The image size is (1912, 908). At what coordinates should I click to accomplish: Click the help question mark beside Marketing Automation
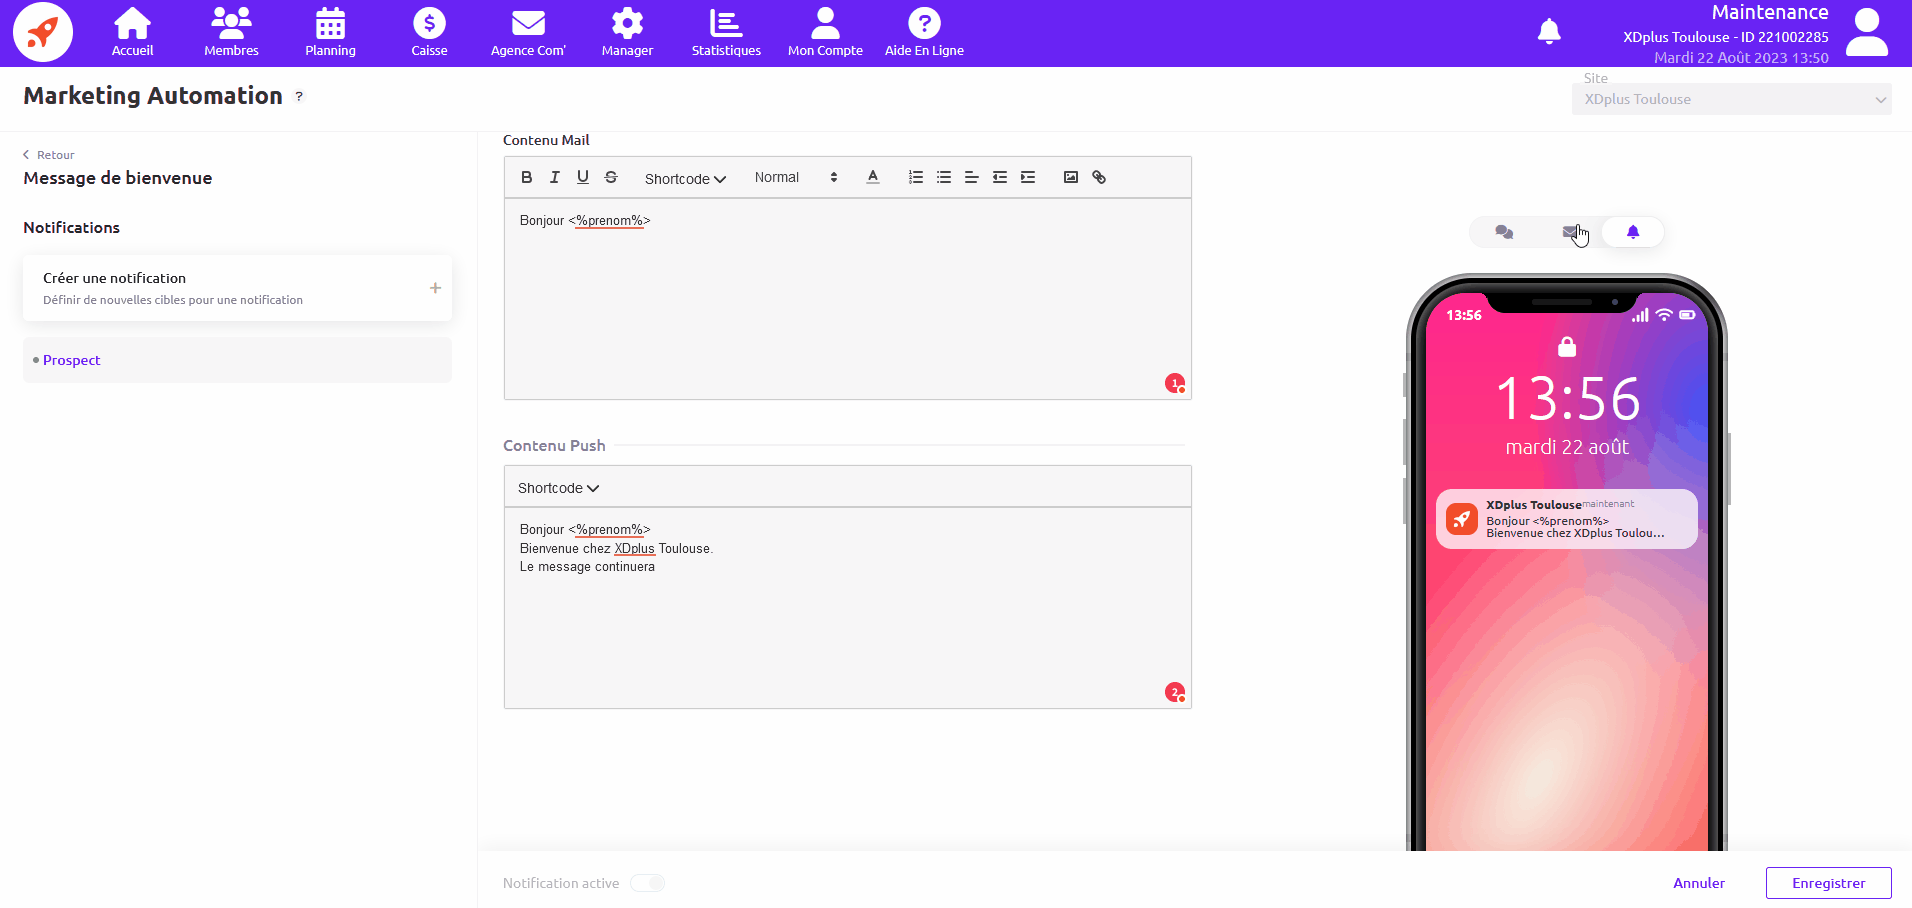pos(299,96)
